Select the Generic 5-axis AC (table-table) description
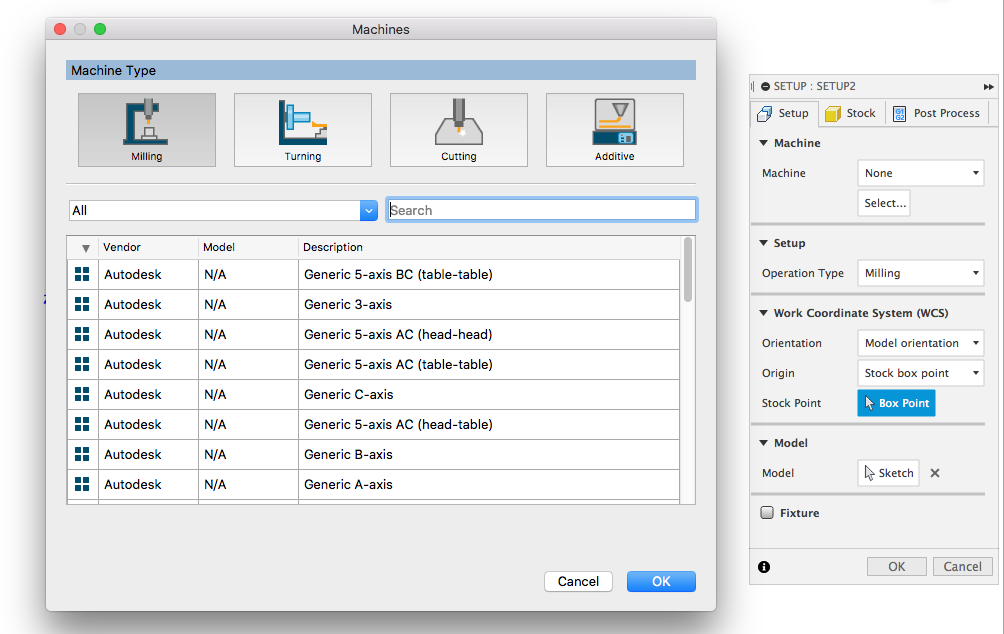The height and width of the screenshot is (634, 1004). point(398,364)
